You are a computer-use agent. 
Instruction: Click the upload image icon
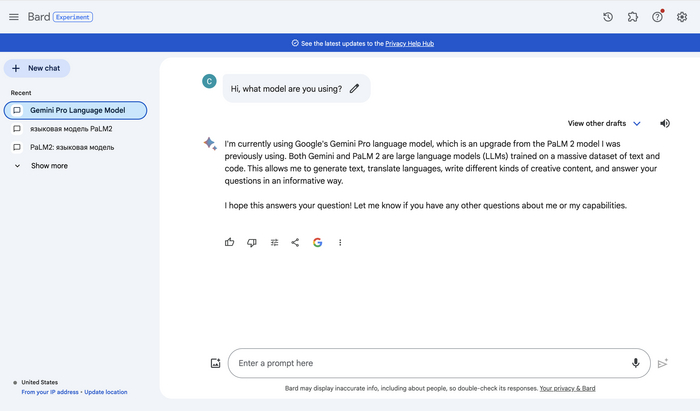click(x=215, y=363)
